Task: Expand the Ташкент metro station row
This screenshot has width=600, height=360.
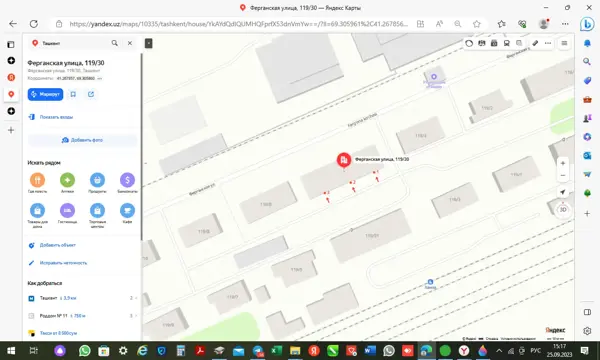Action: tap(82, 298)
